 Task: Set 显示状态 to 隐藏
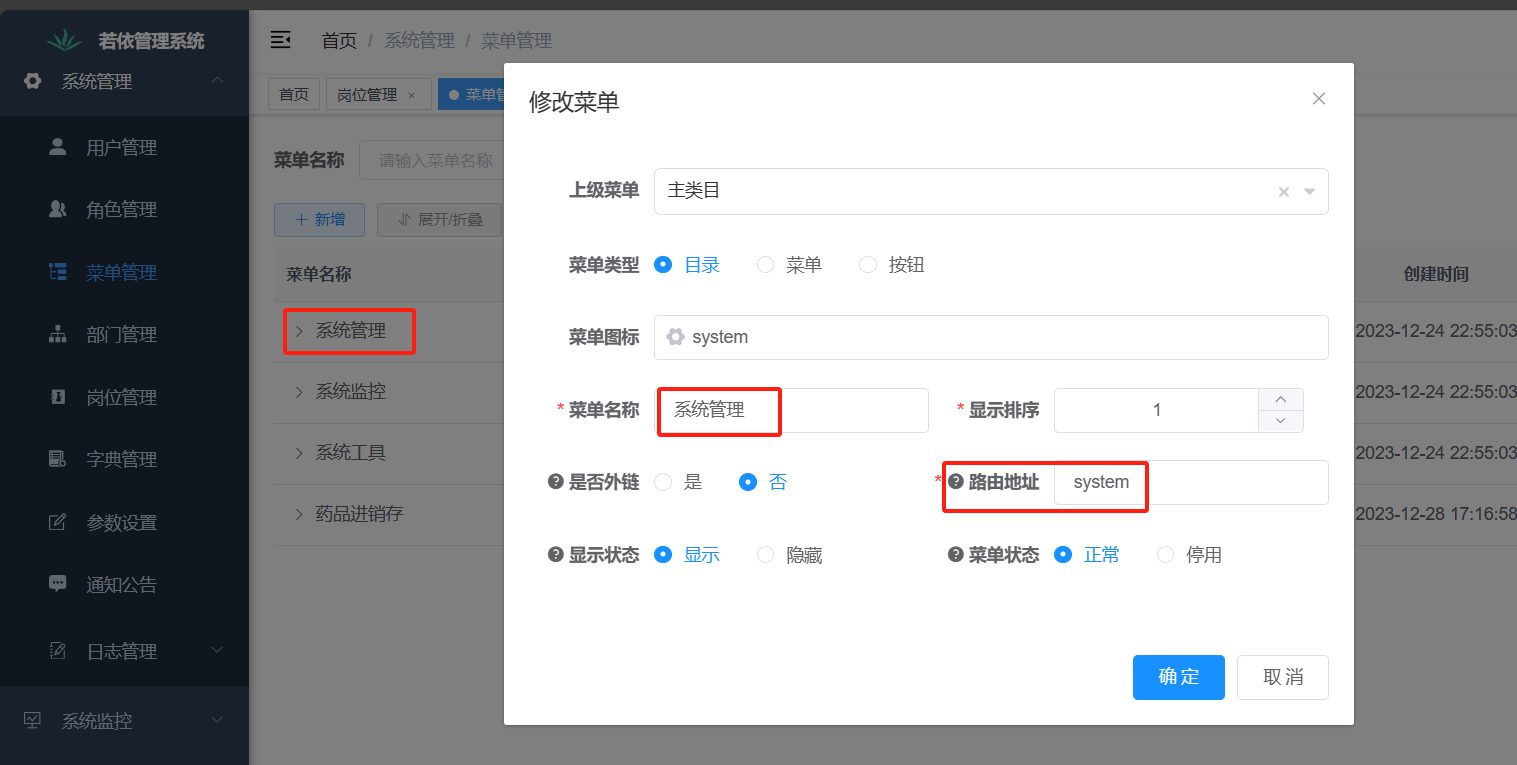click(x=765, y=555)
